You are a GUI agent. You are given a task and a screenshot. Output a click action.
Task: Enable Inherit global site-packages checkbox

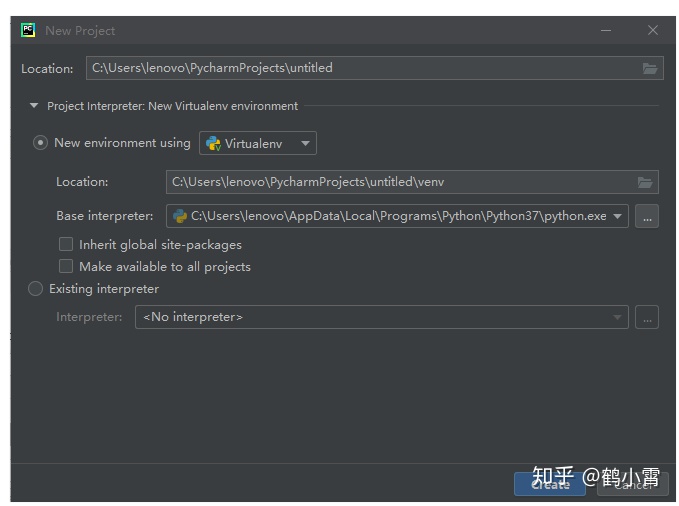[x=66, y=244]
